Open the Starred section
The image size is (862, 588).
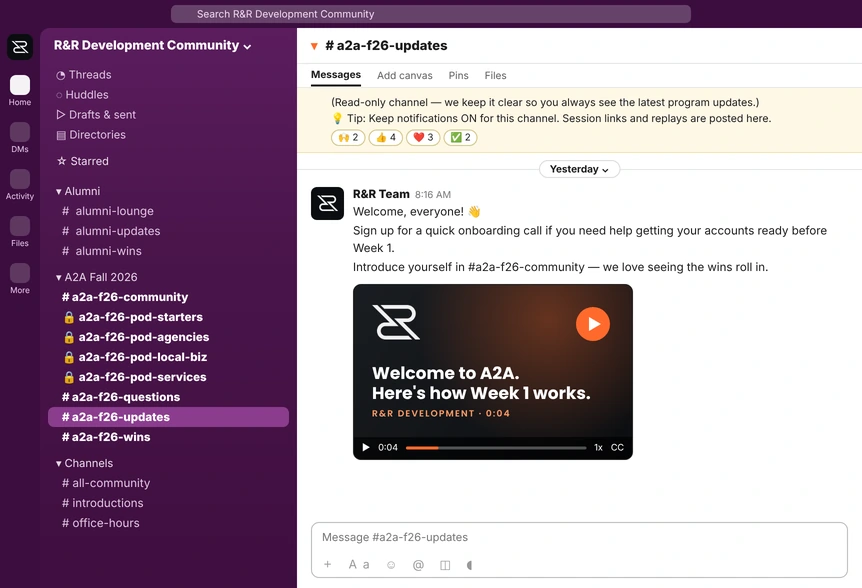(x=83, y=161)
